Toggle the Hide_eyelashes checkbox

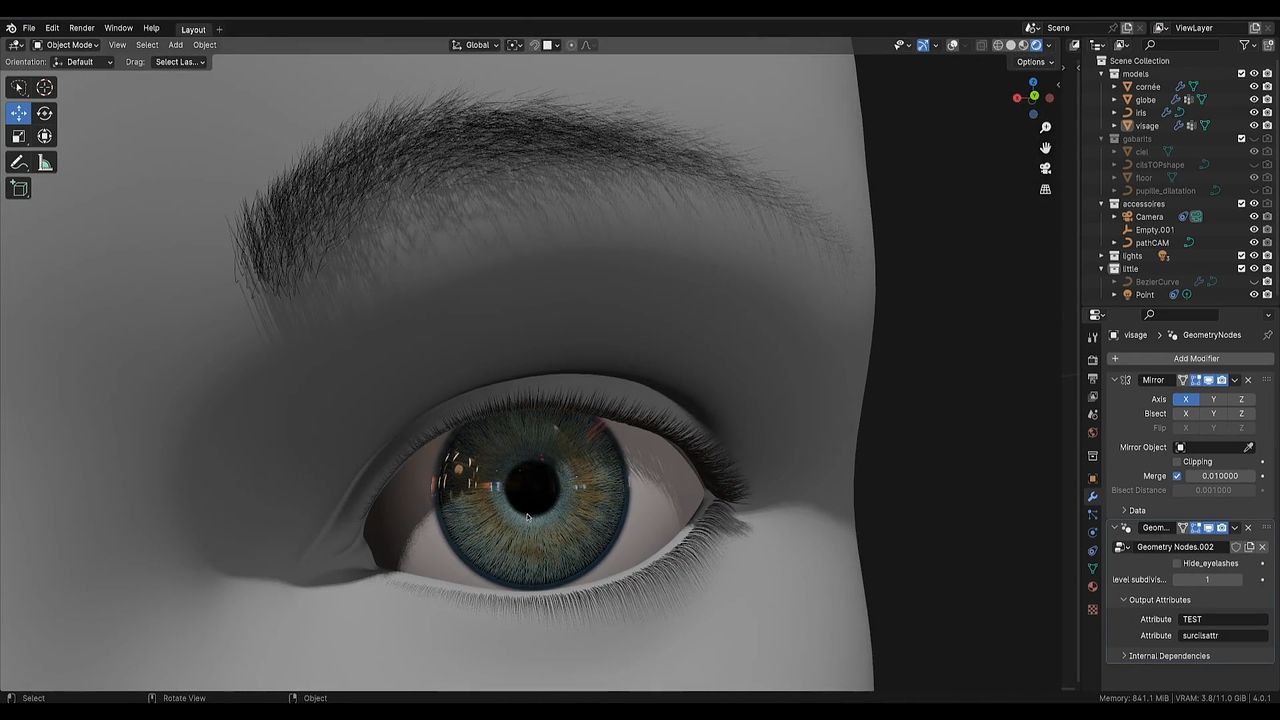(1176, 563)
